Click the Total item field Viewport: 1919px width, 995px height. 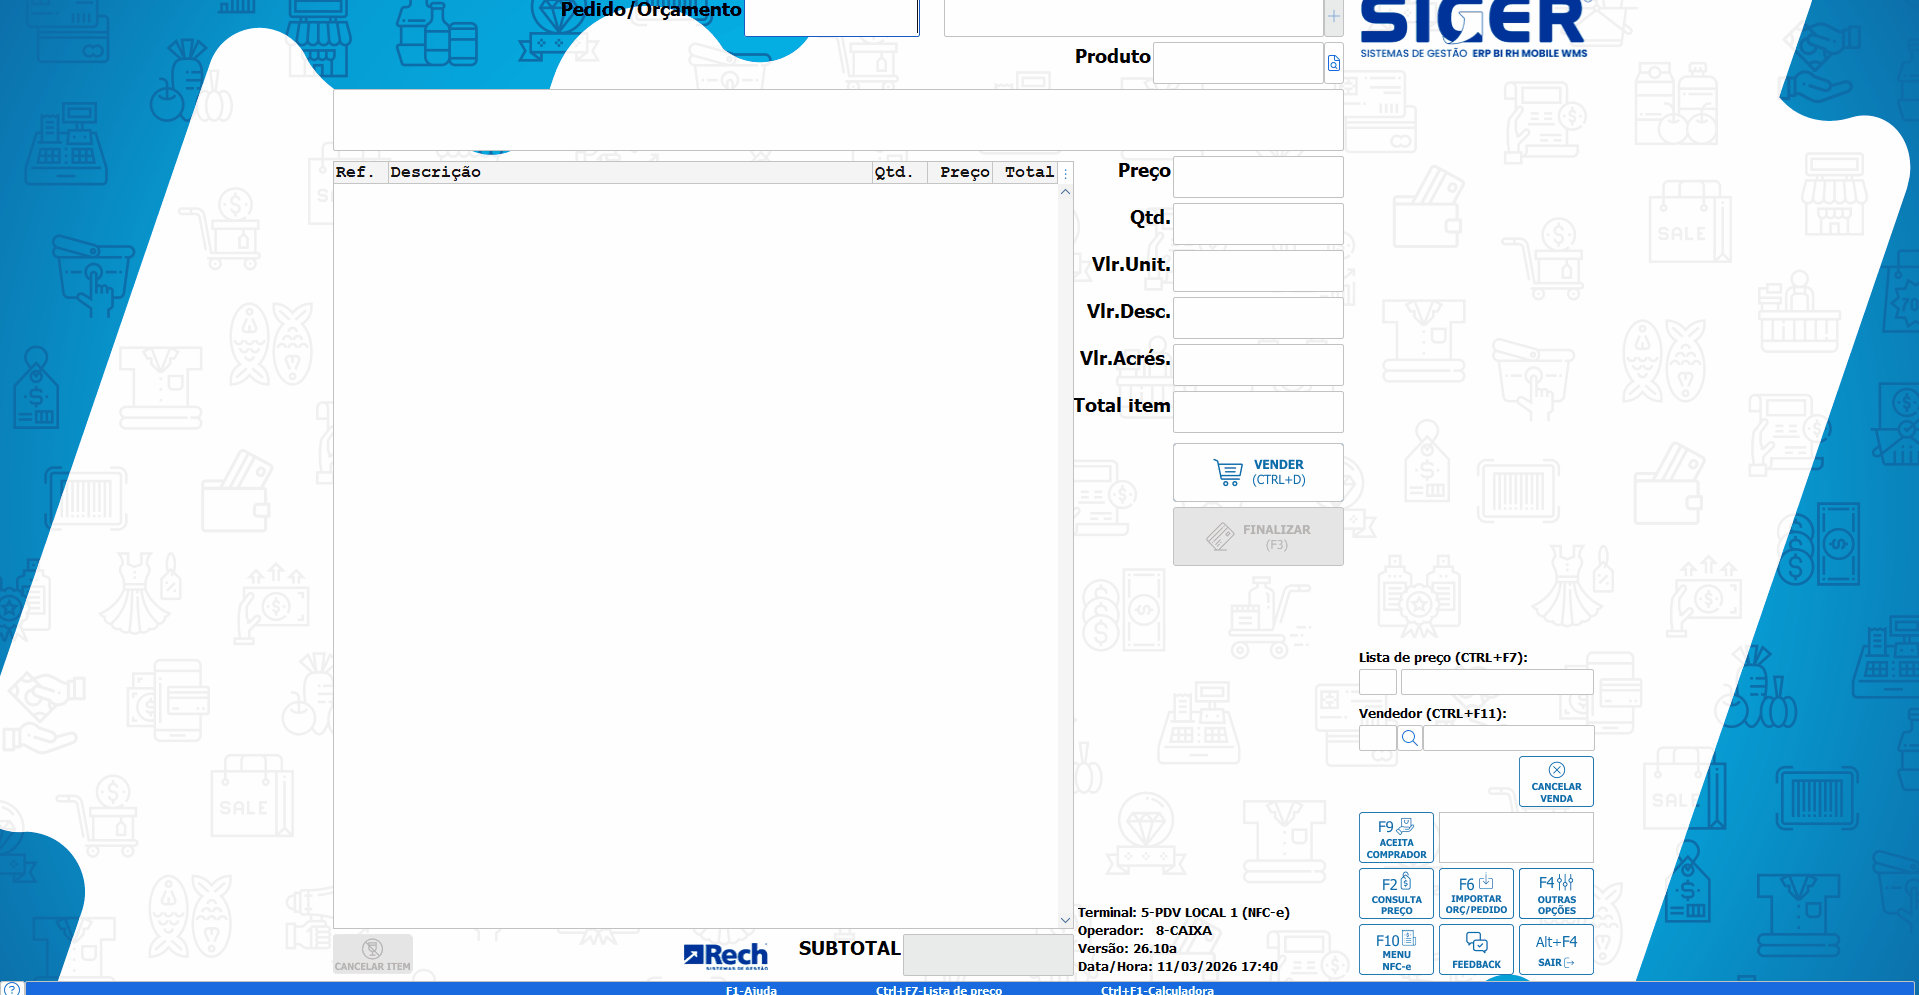coord(1258,412)
